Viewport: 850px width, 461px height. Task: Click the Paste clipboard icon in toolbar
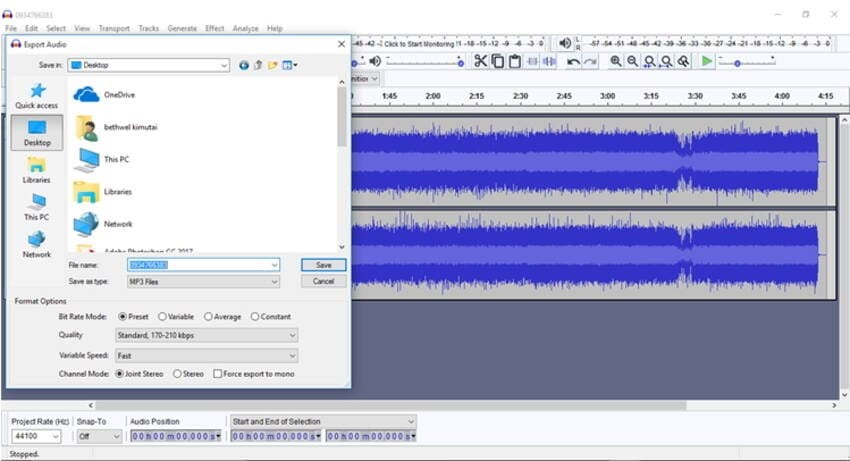514,61
